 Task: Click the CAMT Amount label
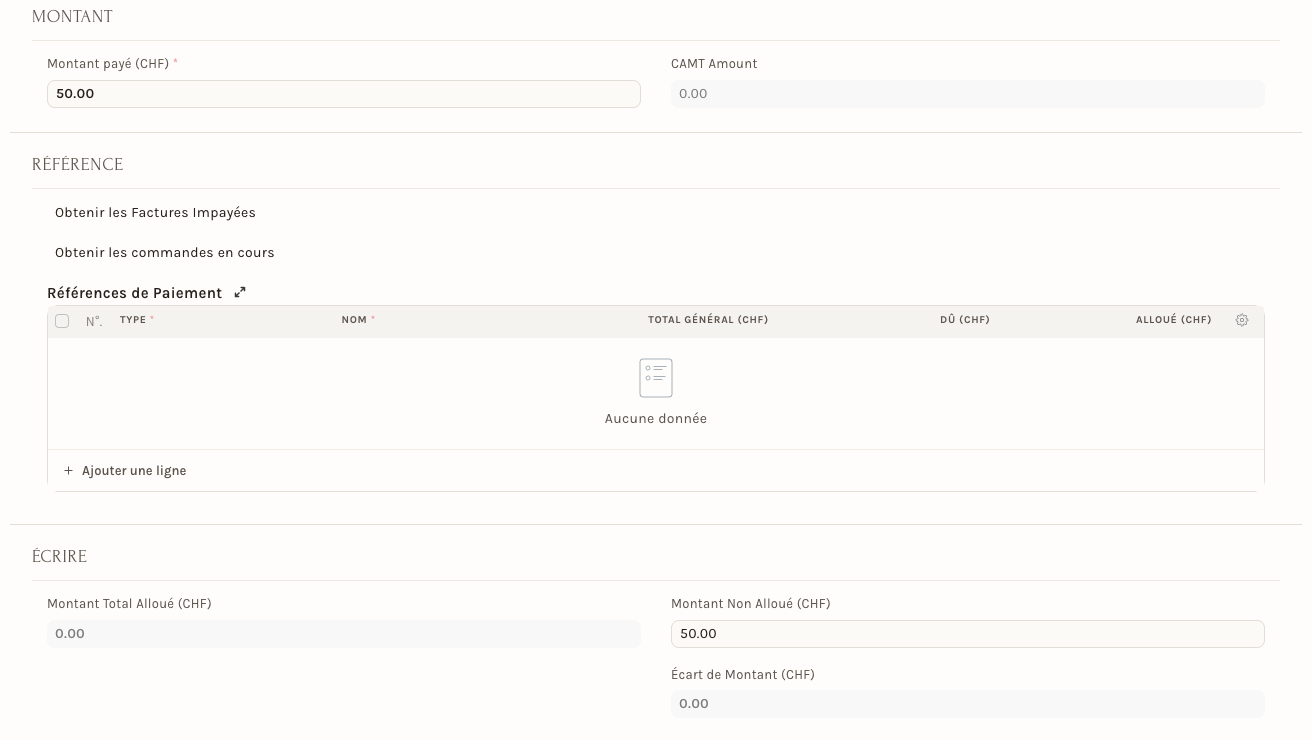point(714,64)
